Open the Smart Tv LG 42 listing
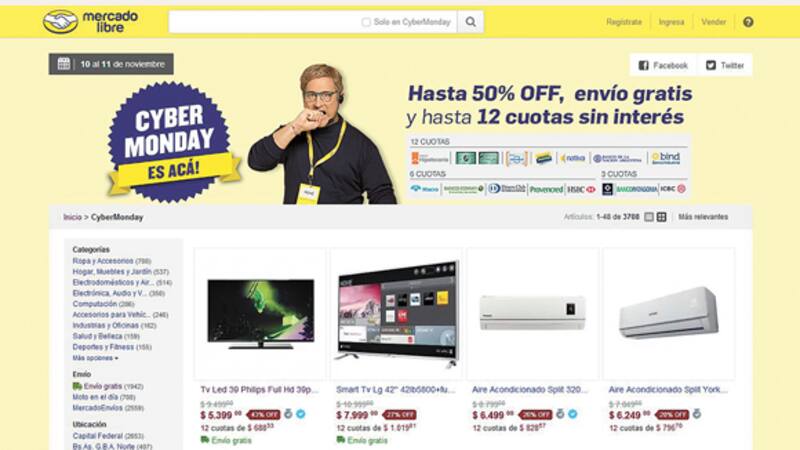800x450 pixels. [395, 390]
